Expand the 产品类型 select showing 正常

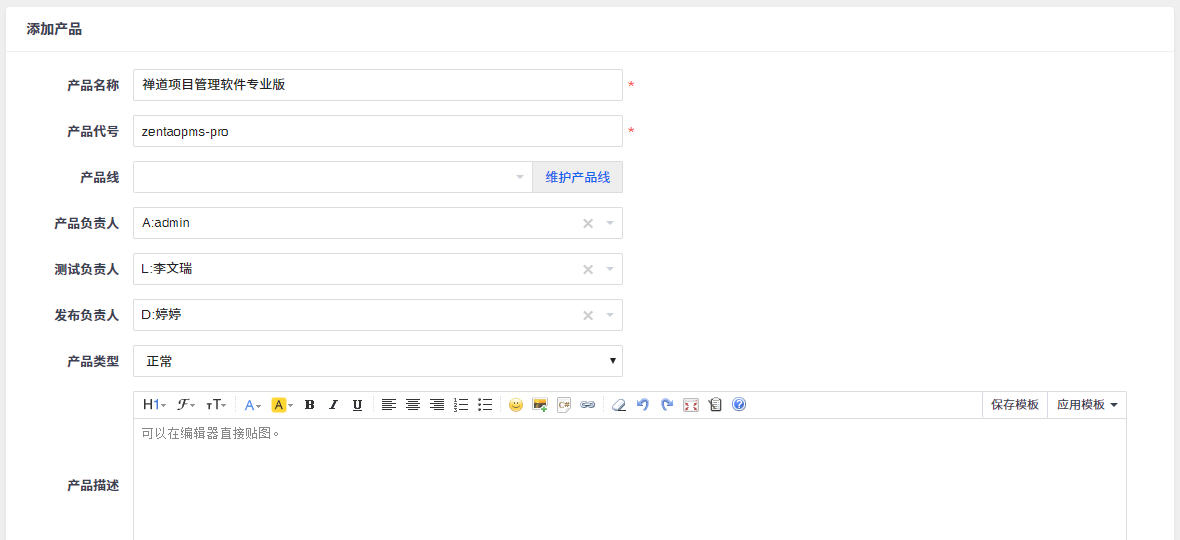[x=378, y=361]
